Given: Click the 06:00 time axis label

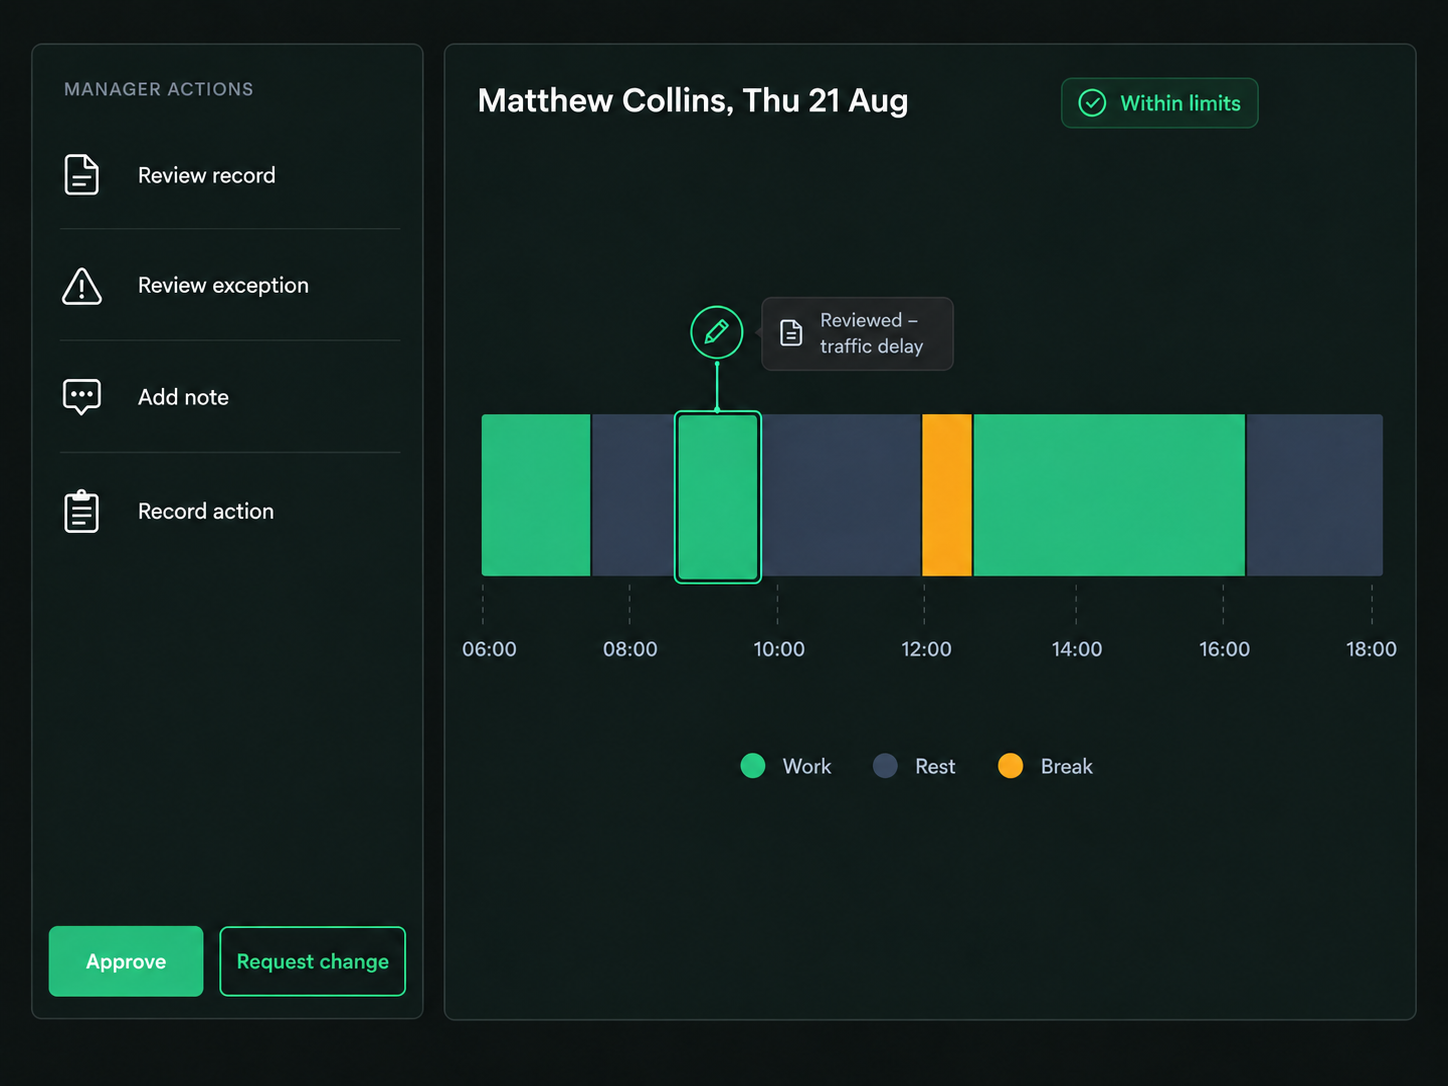Looking at the screenshot, I should (x=489, y=649).
